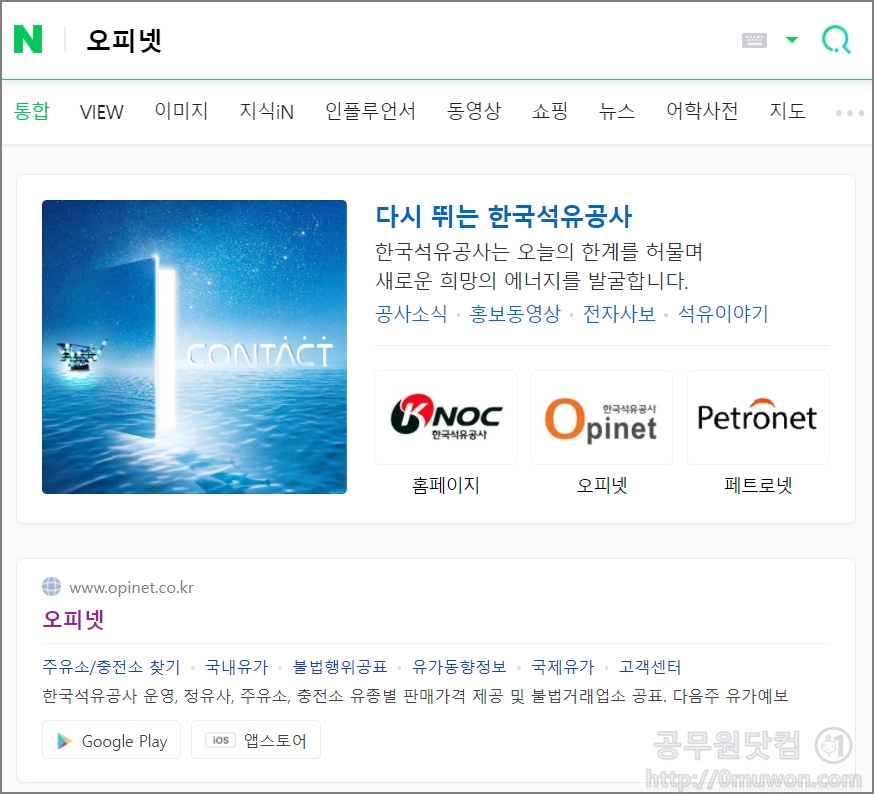Click the green Naver N logo
The width and height of the screenshot is (874, 794).
pyautogui.click(x=28, y=40)
